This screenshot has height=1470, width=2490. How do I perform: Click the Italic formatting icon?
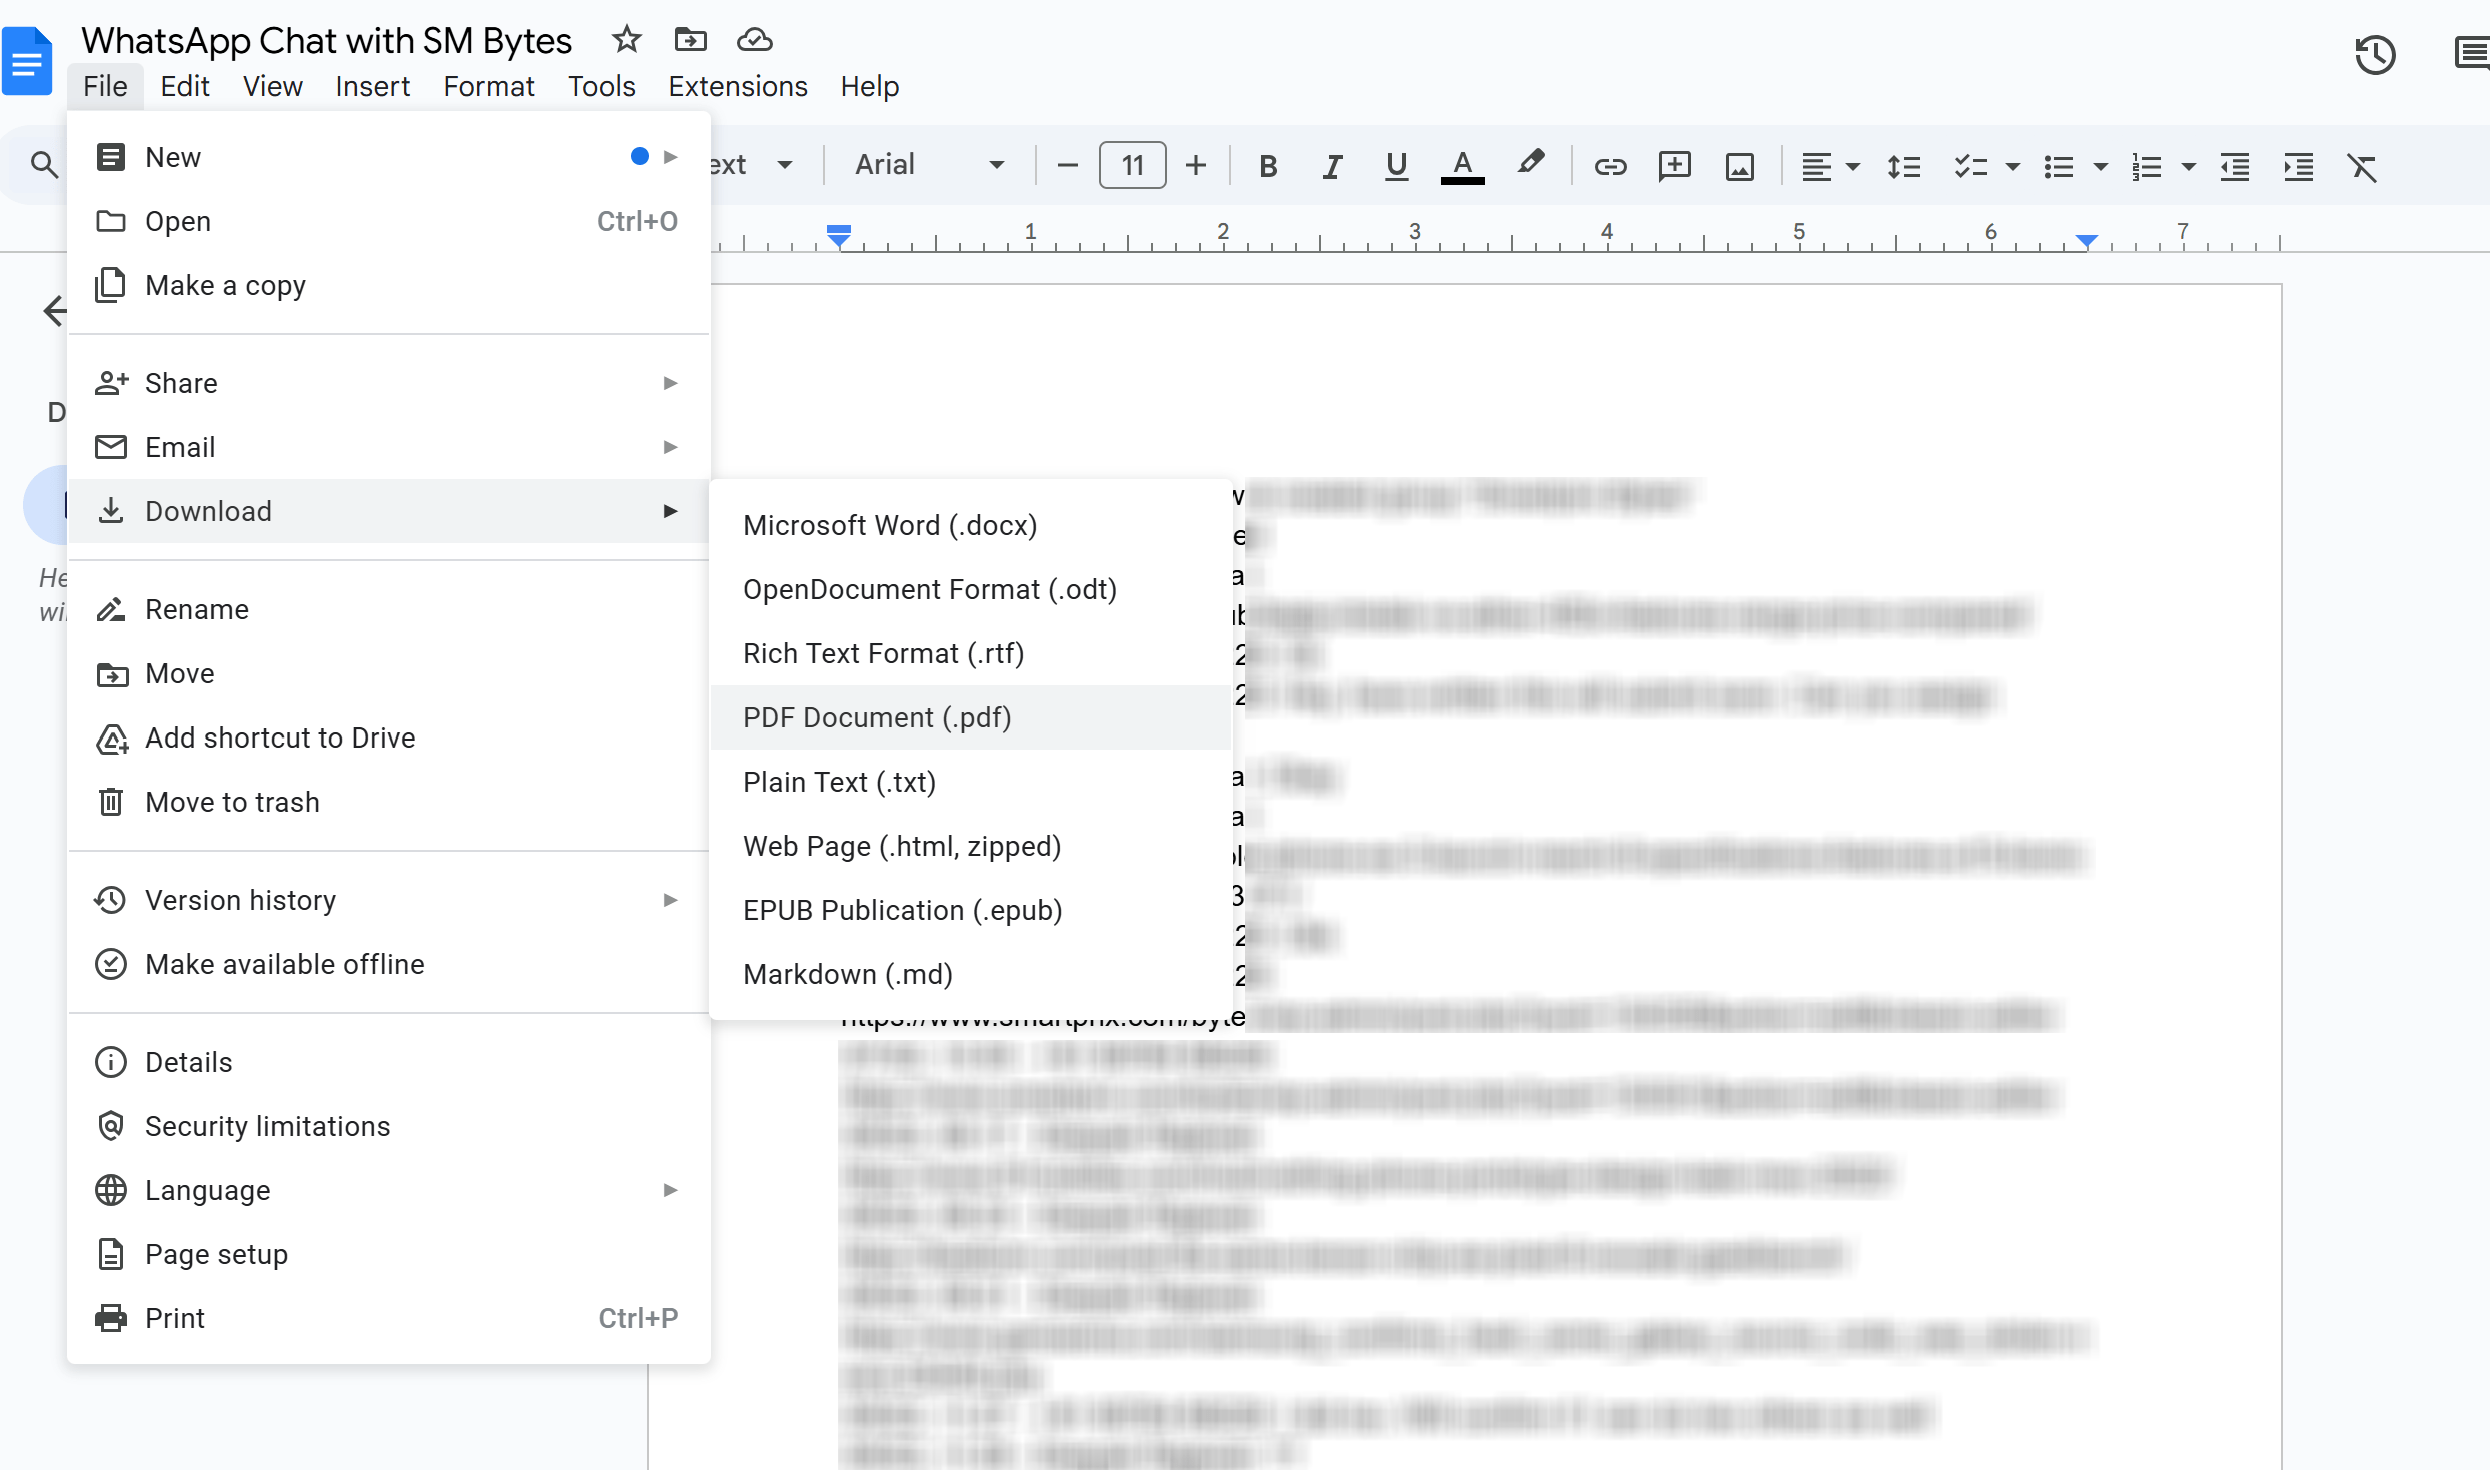click(x=1331, y=166)
